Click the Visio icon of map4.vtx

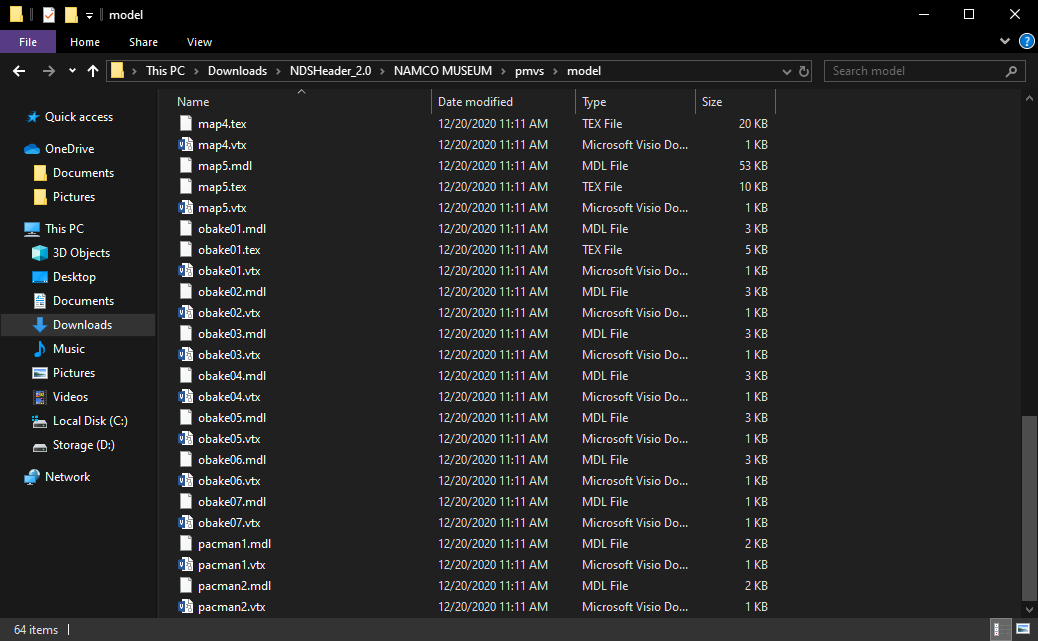tap(186, 144)
